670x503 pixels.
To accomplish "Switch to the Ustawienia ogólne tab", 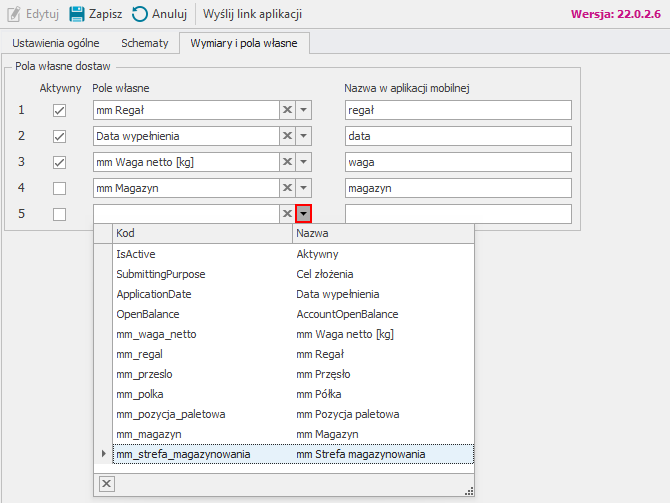I will [55, 44].
